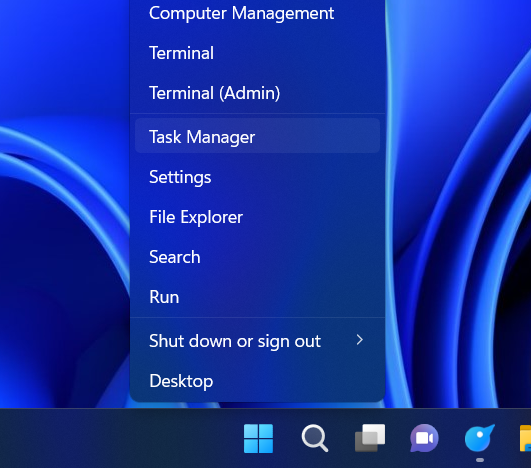Viewport: 531px width, 468px height.
Task: Open the Windows Start button
Action: coord(258,438)
